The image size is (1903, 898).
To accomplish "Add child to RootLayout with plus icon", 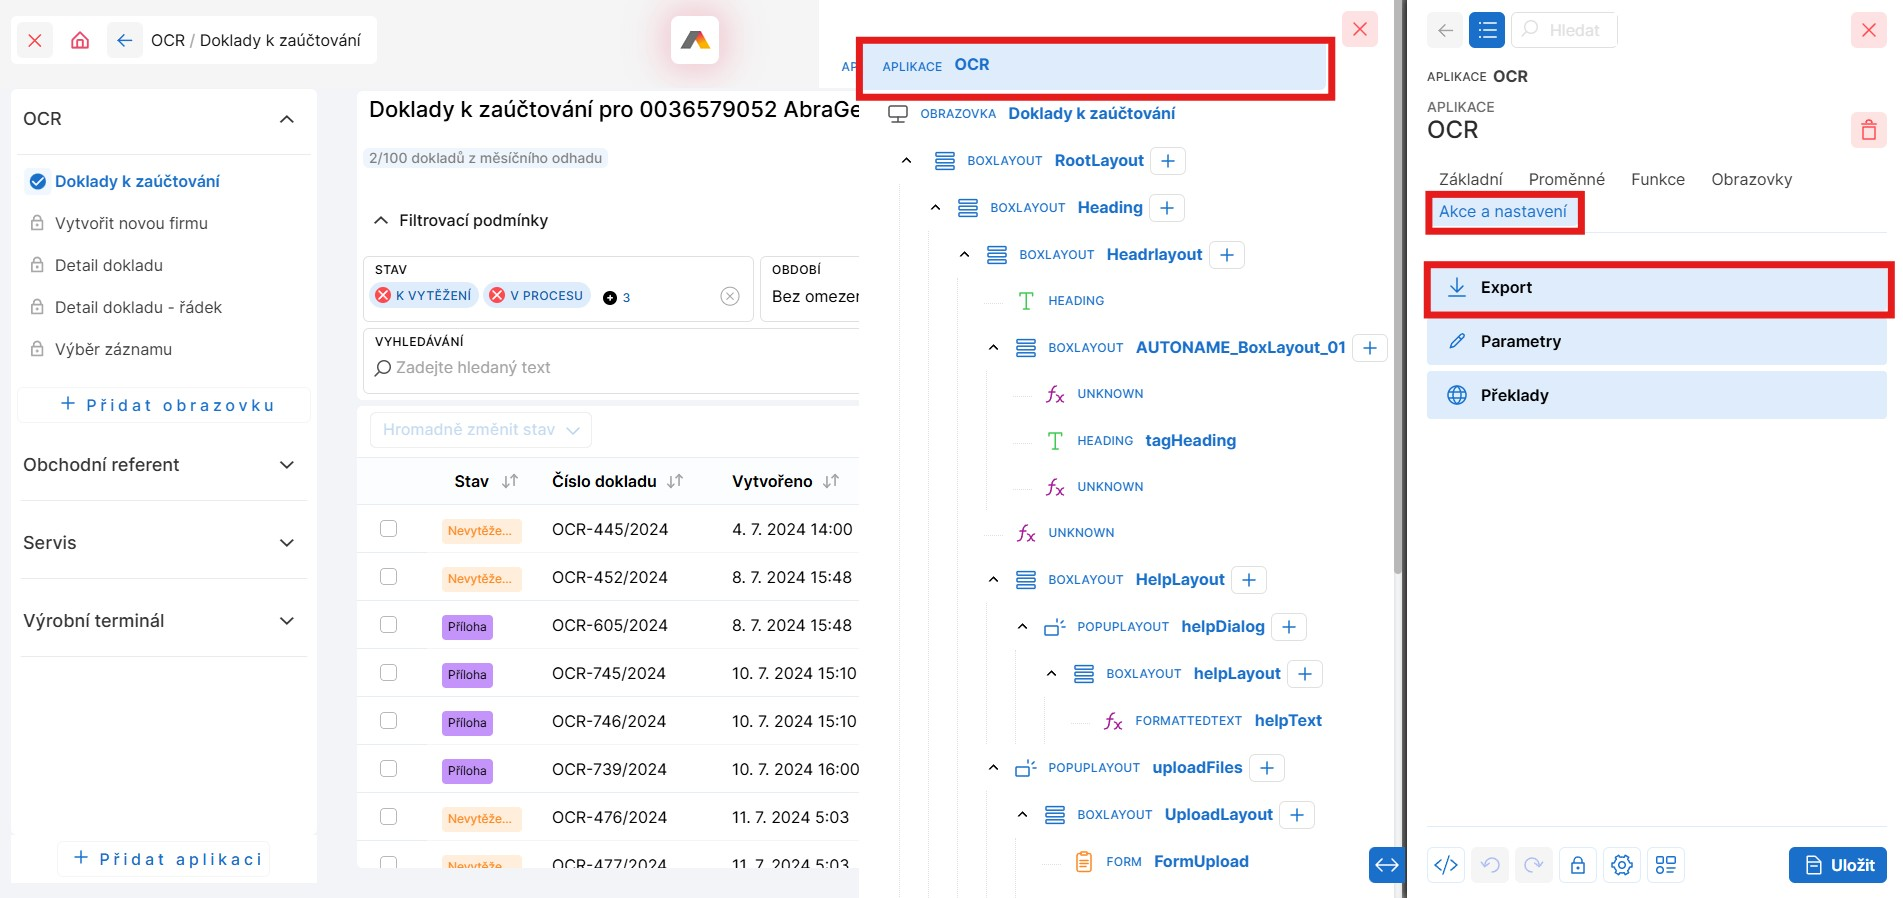I will tap(1168, 161).
